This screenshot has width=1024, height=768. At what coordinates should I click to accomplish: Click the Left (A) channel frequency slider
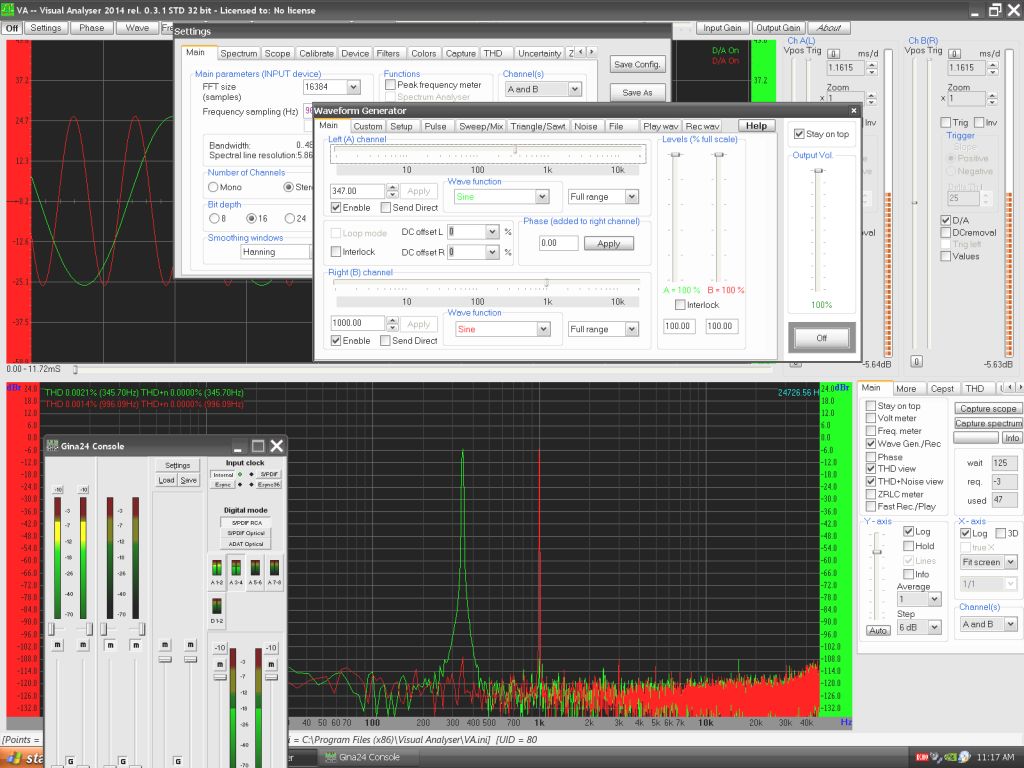pos(488,152)
